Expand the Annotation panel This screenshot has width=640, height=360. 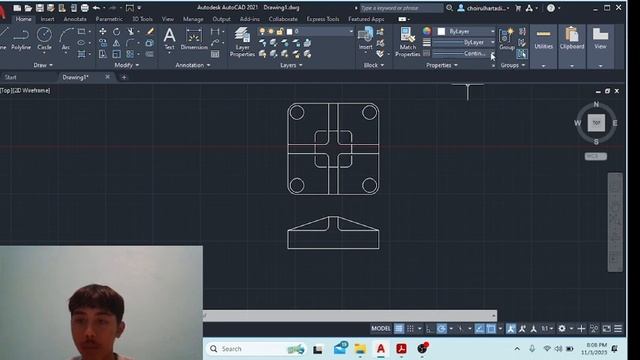[x=193, y=65]
